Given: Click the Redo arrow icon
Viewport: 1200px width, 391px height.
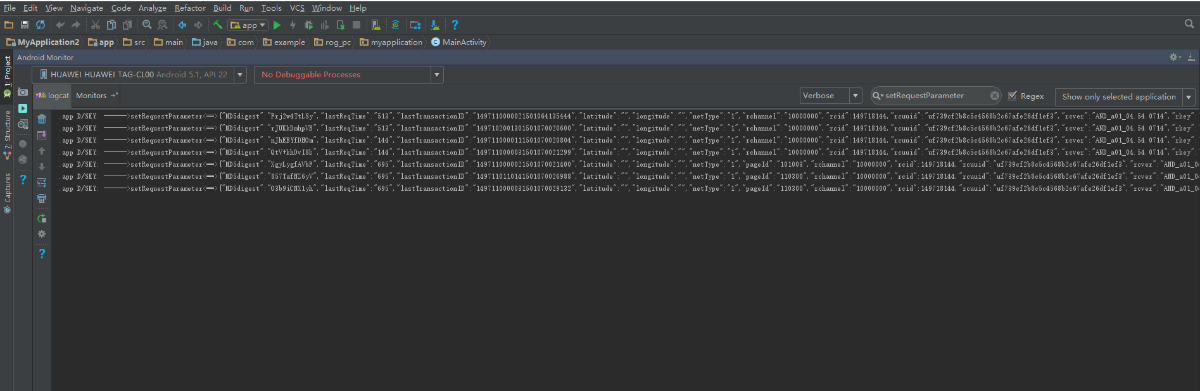Looking at the screenshot, I should click(75, 25).
